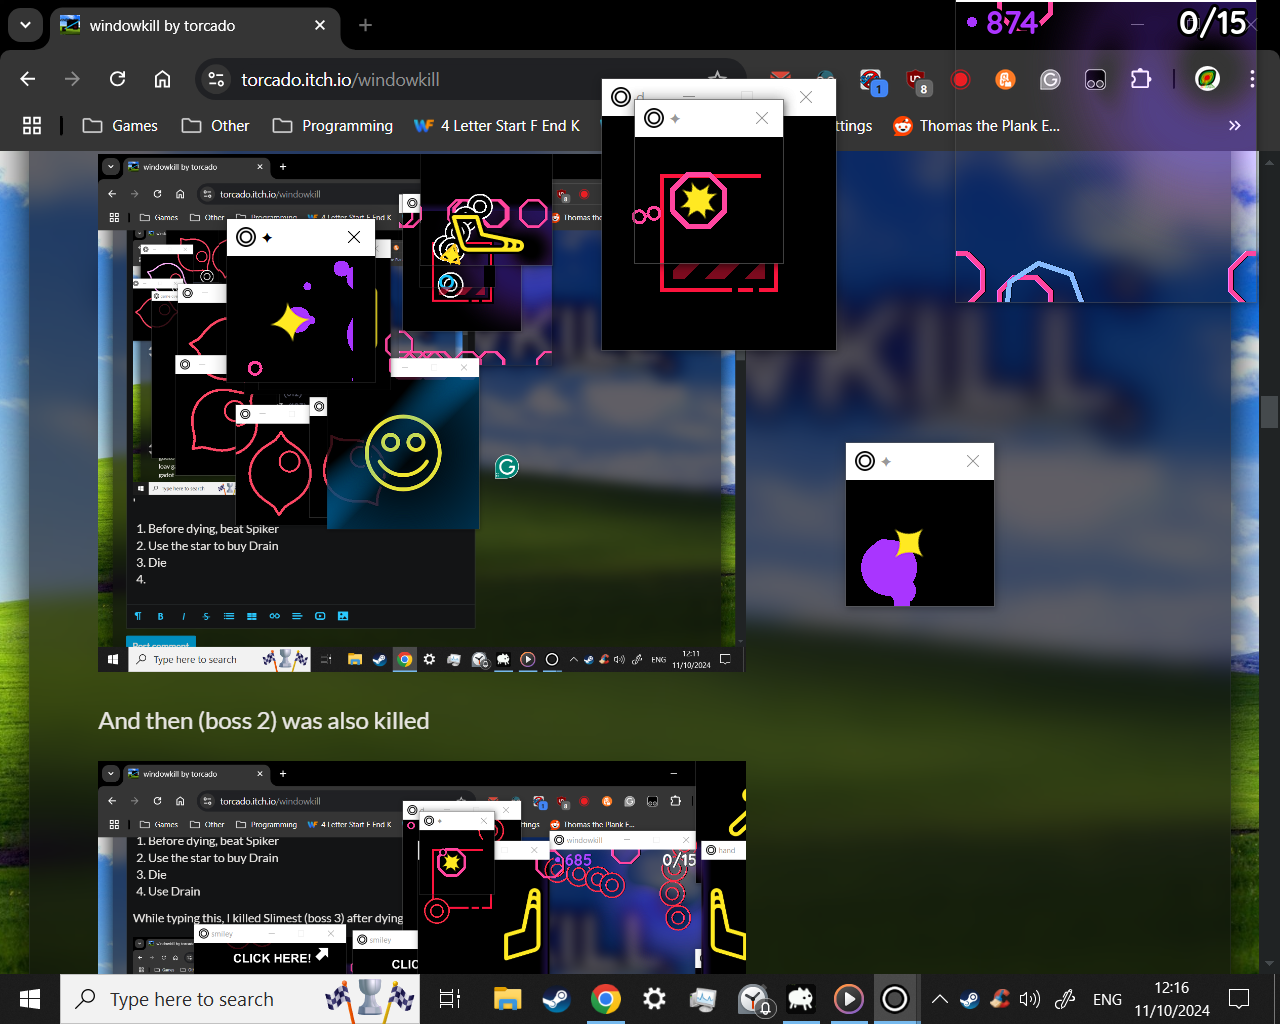Image resolution: width=1280 pixels, height=1024 pixels.
Task: Open the Grammarly extension in toolbar
Action: click(1050, 79)
